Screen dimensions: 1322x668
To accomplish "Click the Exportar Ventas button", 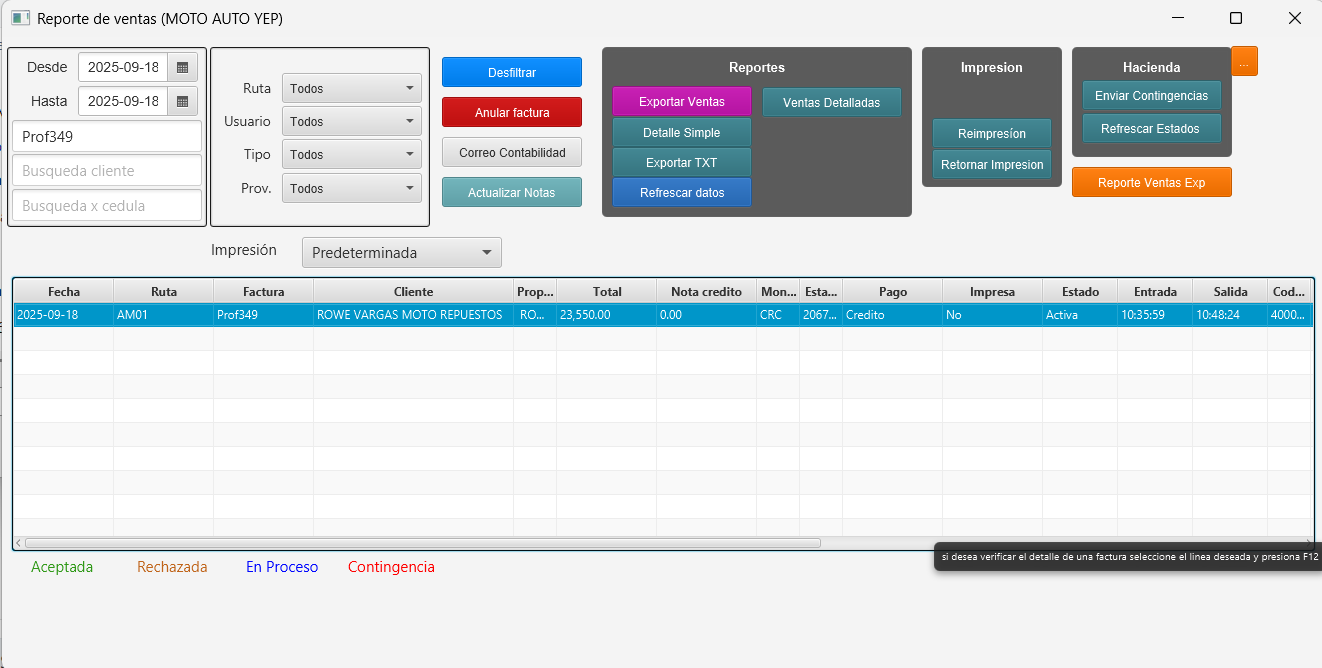I will point(682,102).
